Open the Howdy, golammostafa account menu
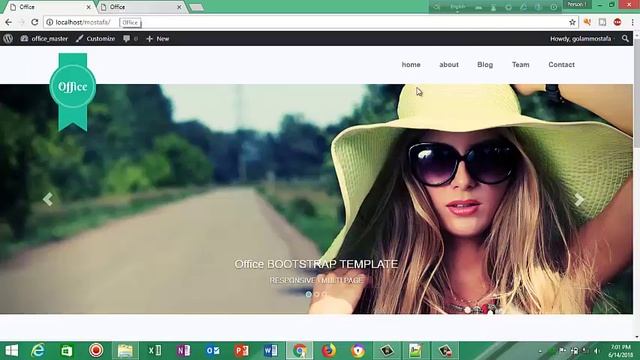The height and width of the screenshot is (360, 640). (582, 39)
